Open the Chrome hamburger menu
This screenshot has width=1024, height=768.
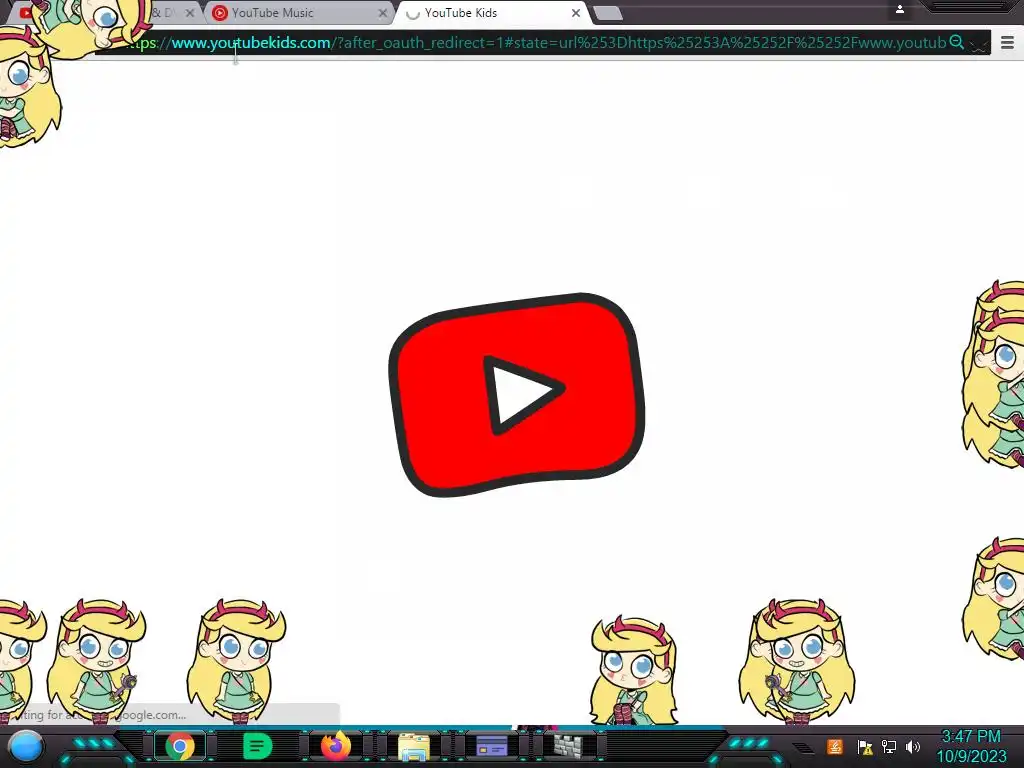click(x=1008, y=43)
